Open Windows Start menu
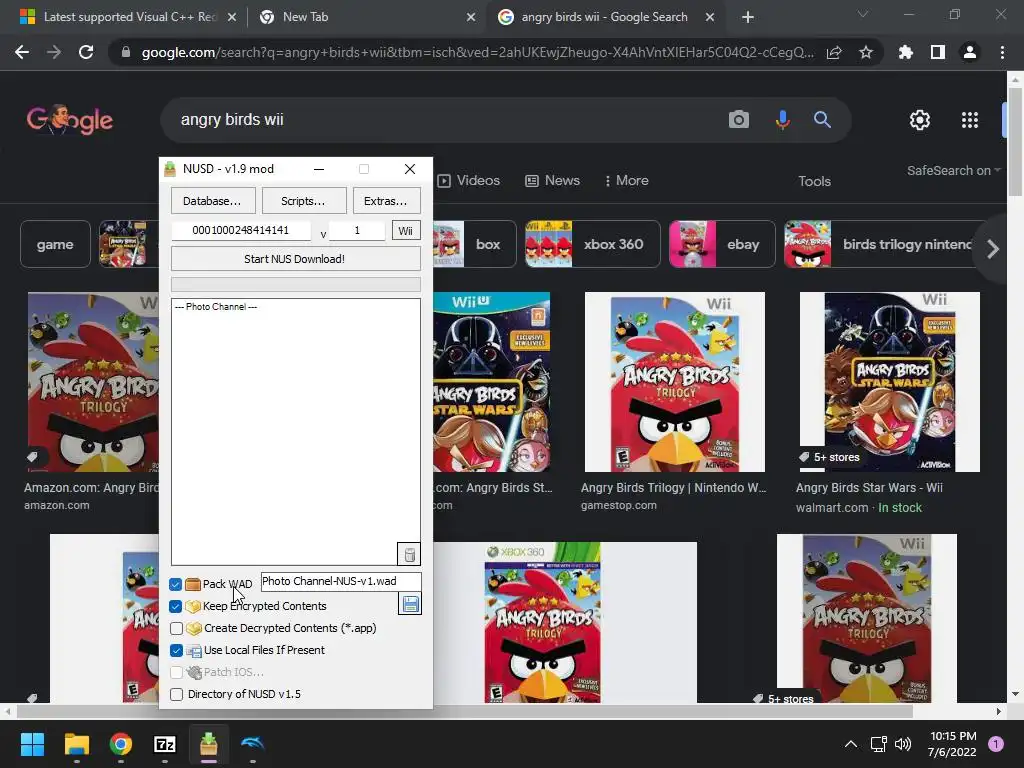This screenshot has height=768, width=1024. [32, 744]
